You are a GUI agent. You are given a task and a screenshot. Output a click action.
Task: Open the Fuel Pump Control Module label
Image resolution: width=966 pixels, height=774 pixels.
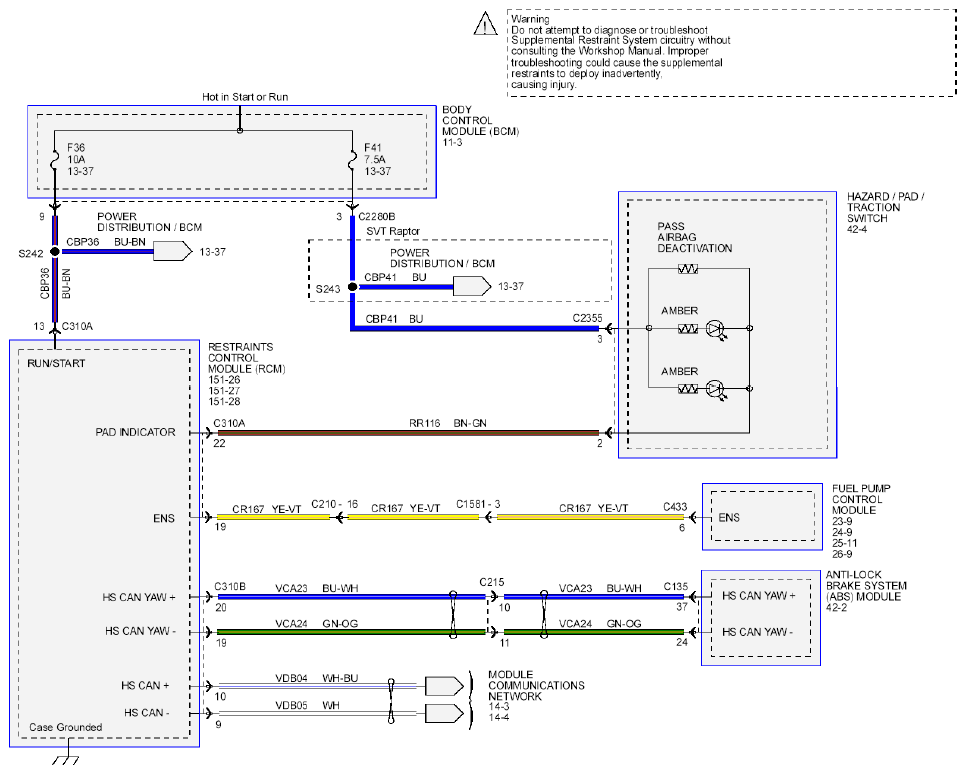861,521
